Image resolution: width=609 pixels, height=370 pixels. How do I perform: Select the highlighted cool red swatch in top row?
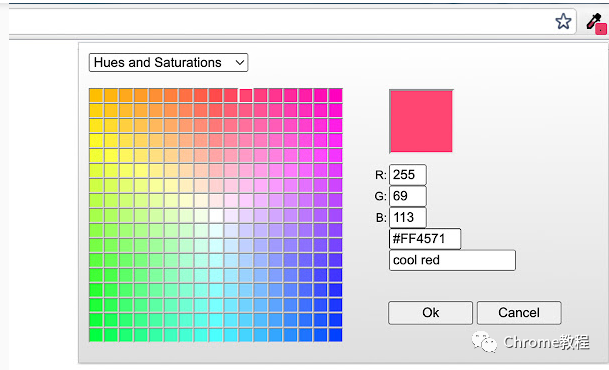pyautogui.click(x=246, y=96)
